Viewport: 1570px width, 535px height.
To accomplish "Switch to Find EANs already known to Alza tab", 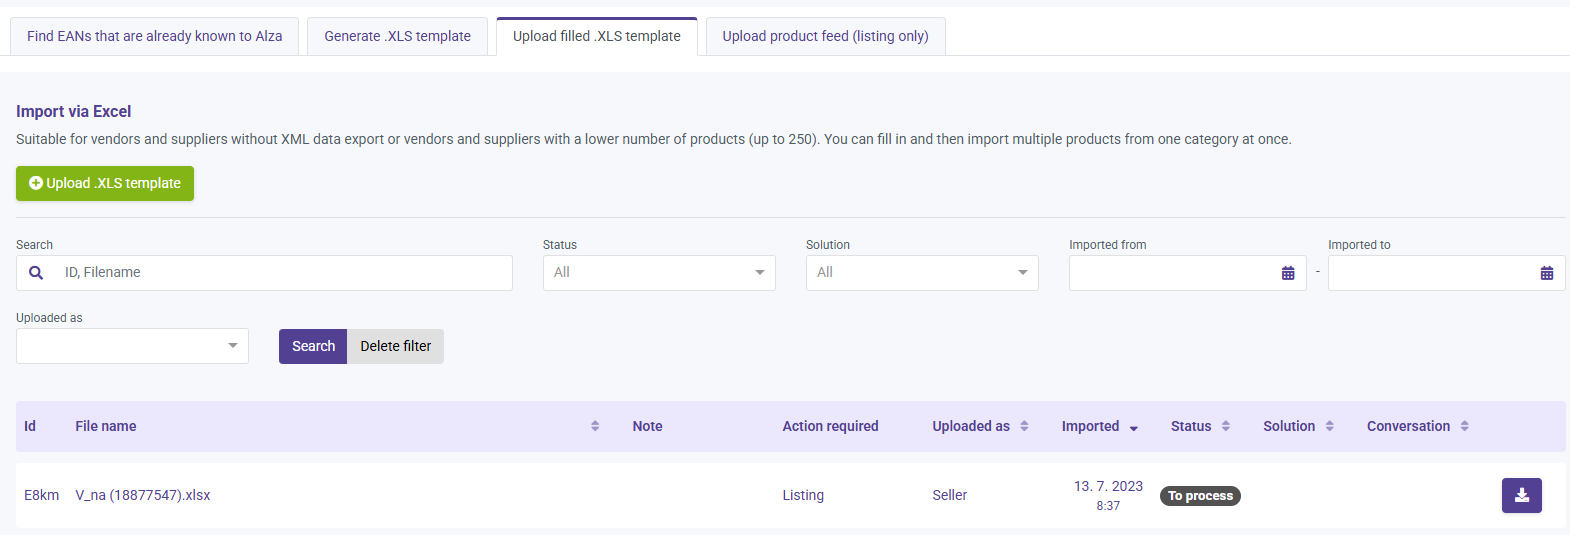I will coord(154,36).
